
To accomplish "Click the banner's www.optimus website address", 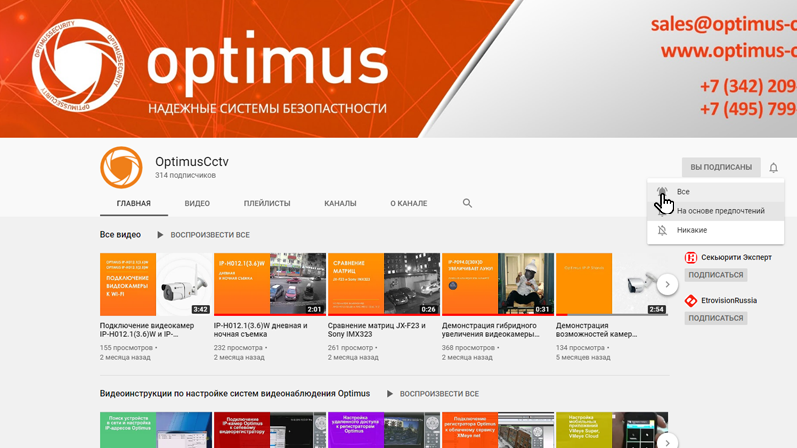I will pyautogui.click(x=728, y=51).
